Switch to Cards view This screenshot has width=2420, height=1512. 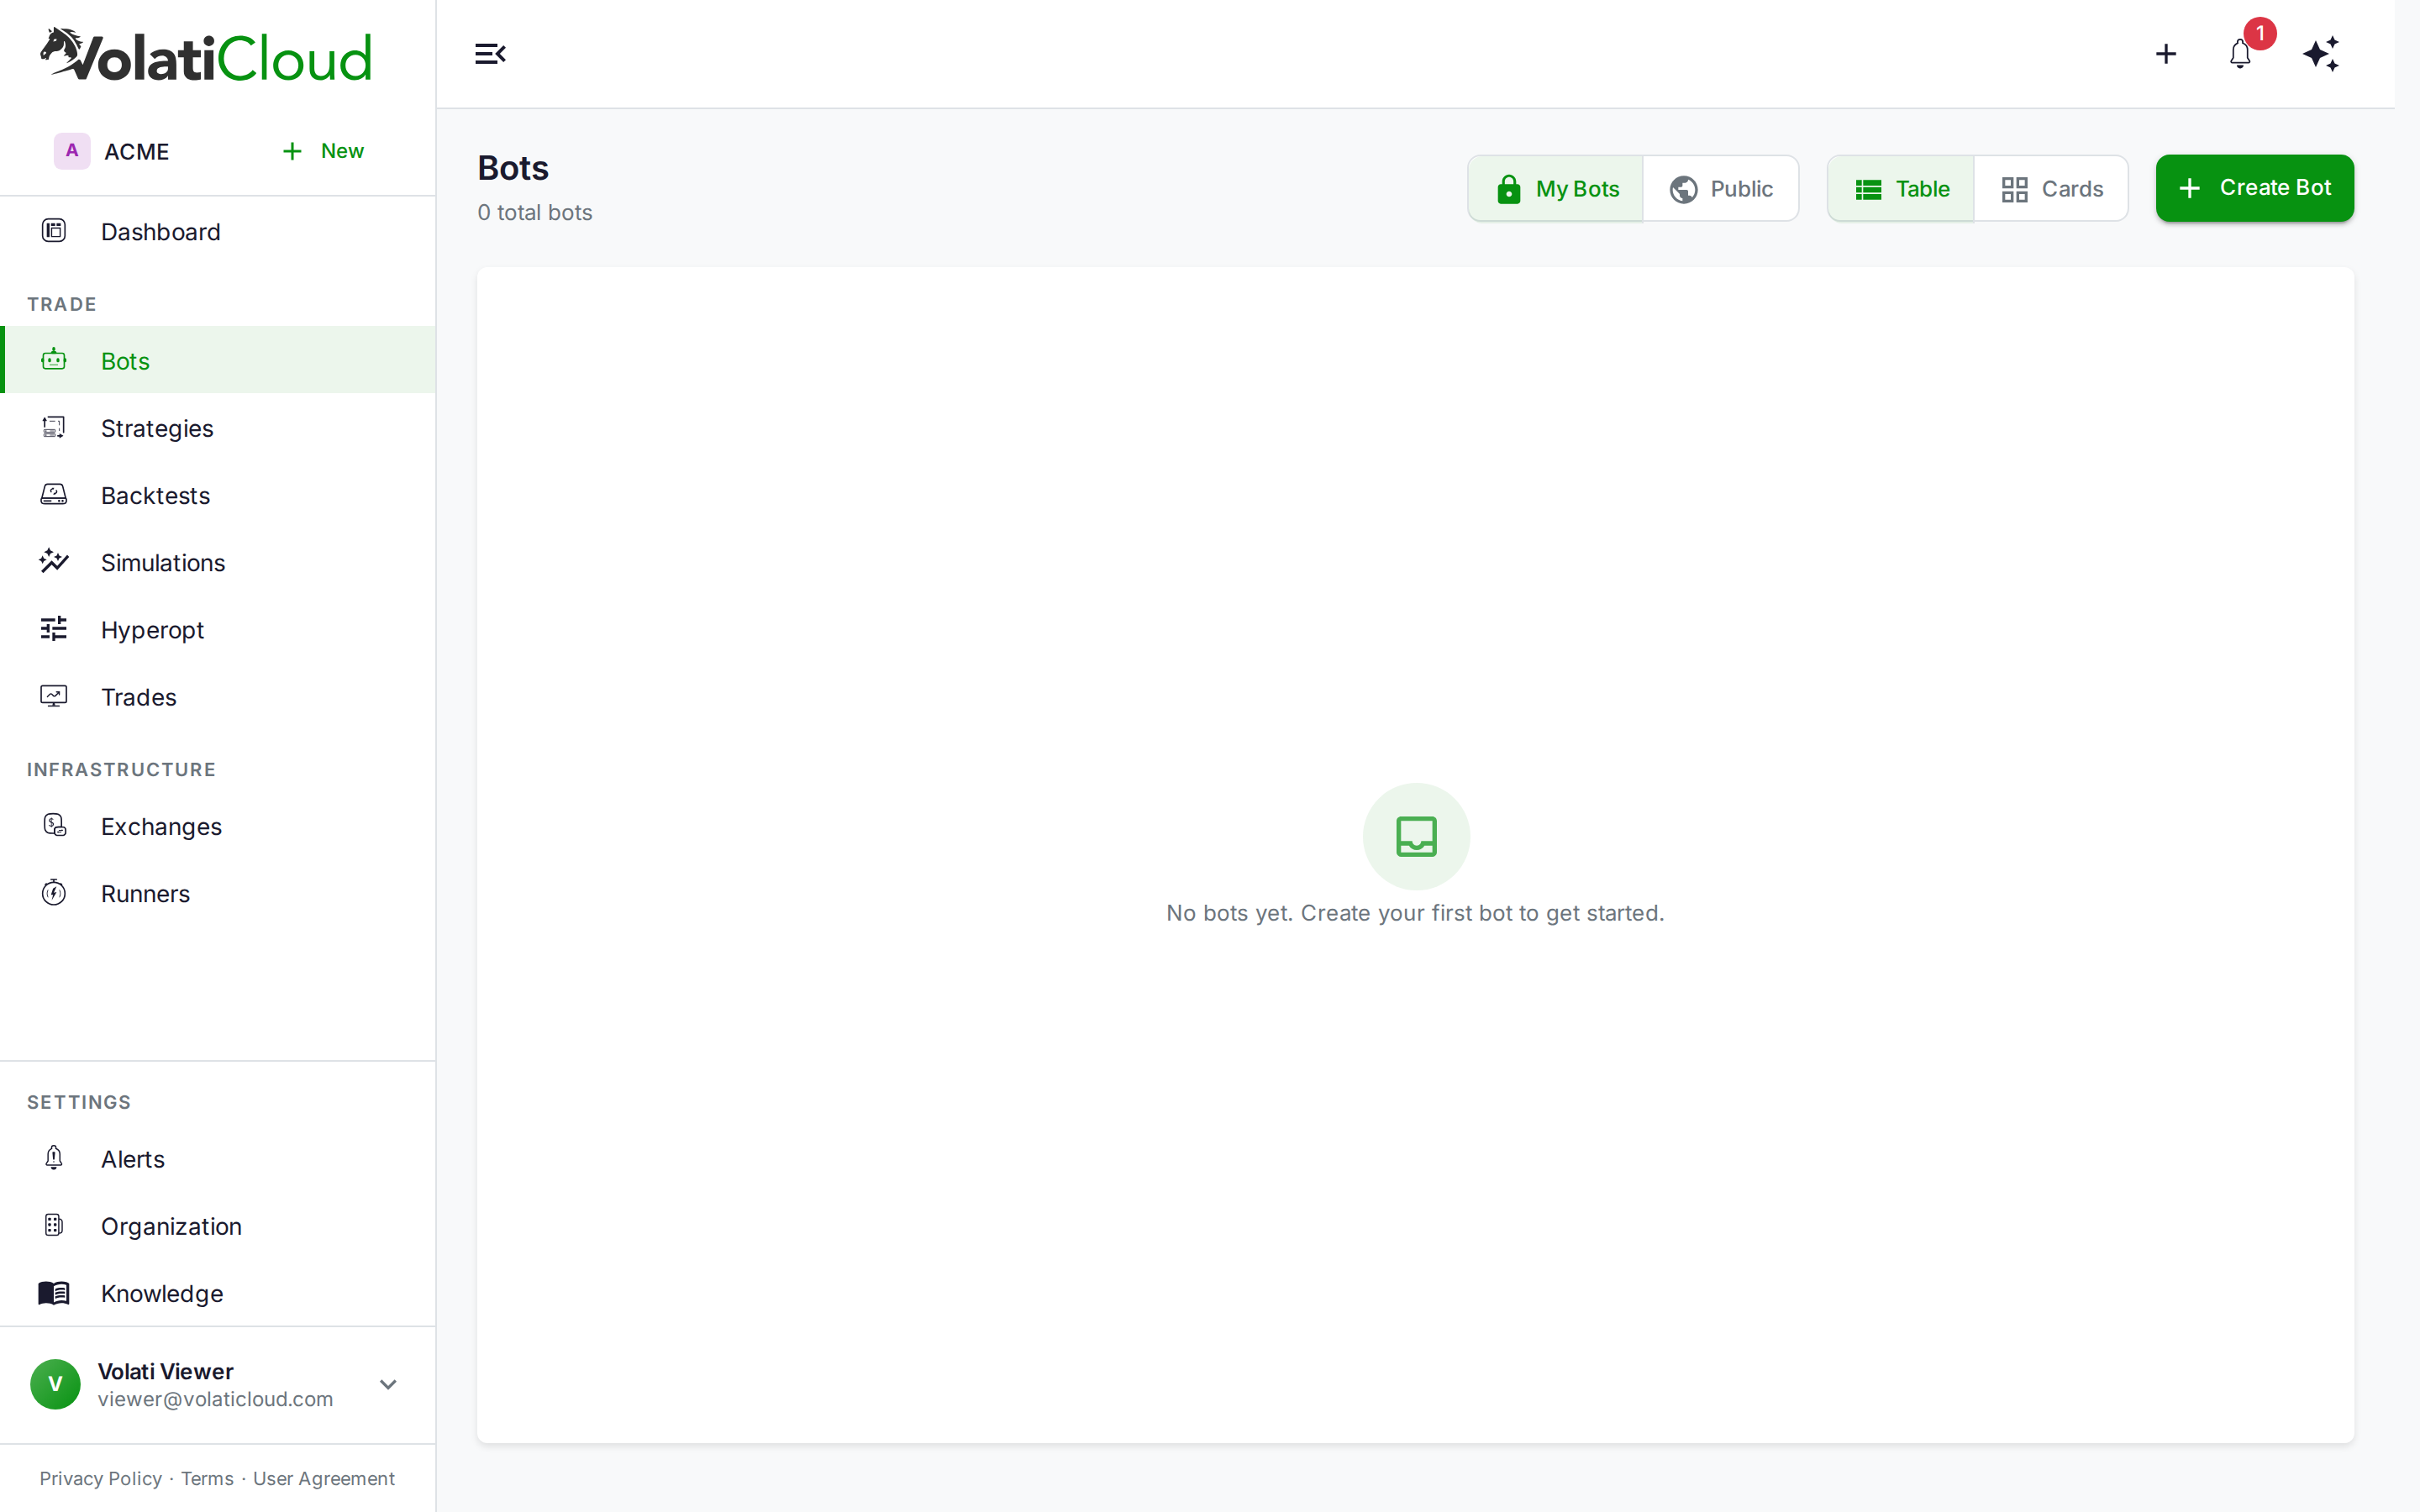coord(2051,188)
